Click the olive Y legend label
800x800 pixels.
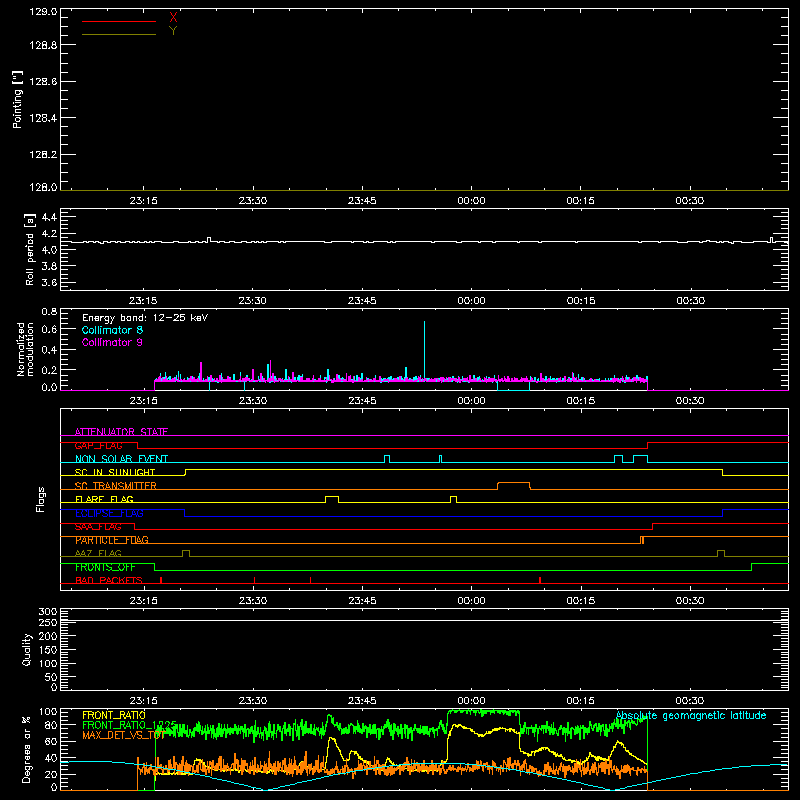coord(173,31)
